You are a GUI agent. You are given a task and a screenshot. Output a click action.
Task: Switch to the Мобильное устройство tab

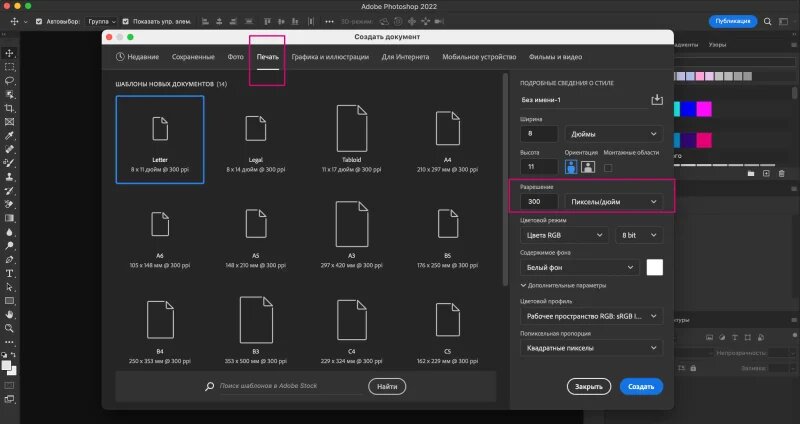[x=479, y=57]
